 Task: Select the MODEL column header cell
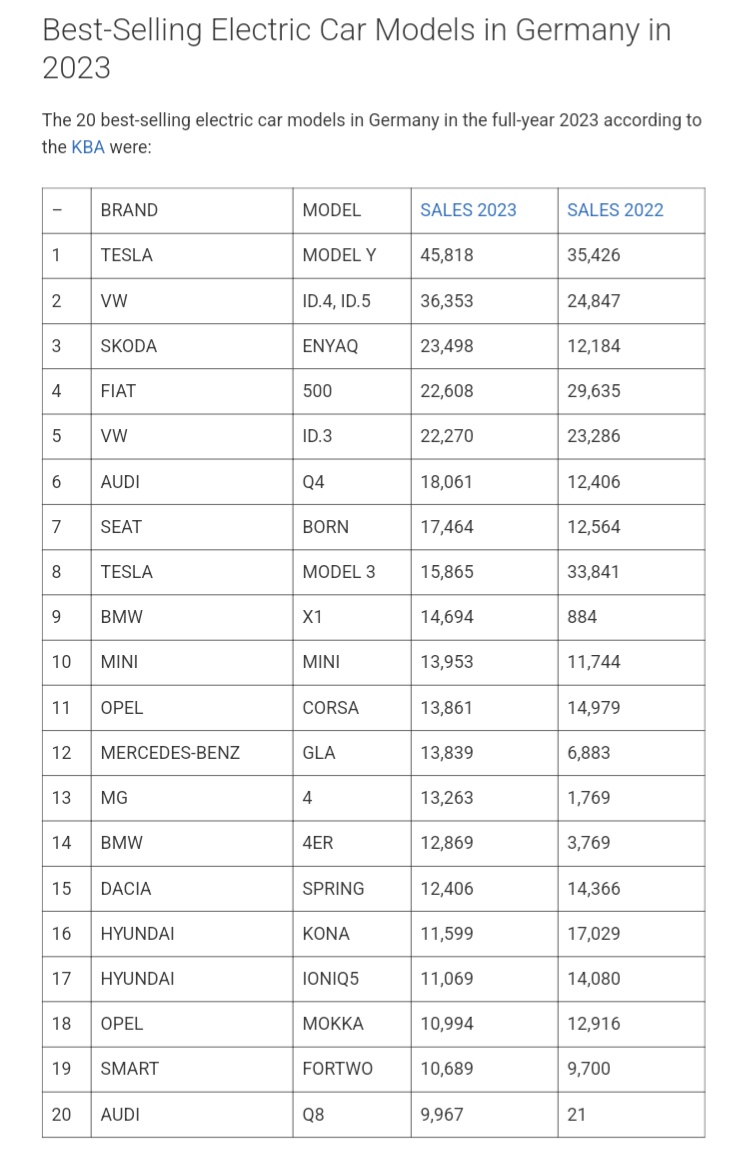(331, 210)
